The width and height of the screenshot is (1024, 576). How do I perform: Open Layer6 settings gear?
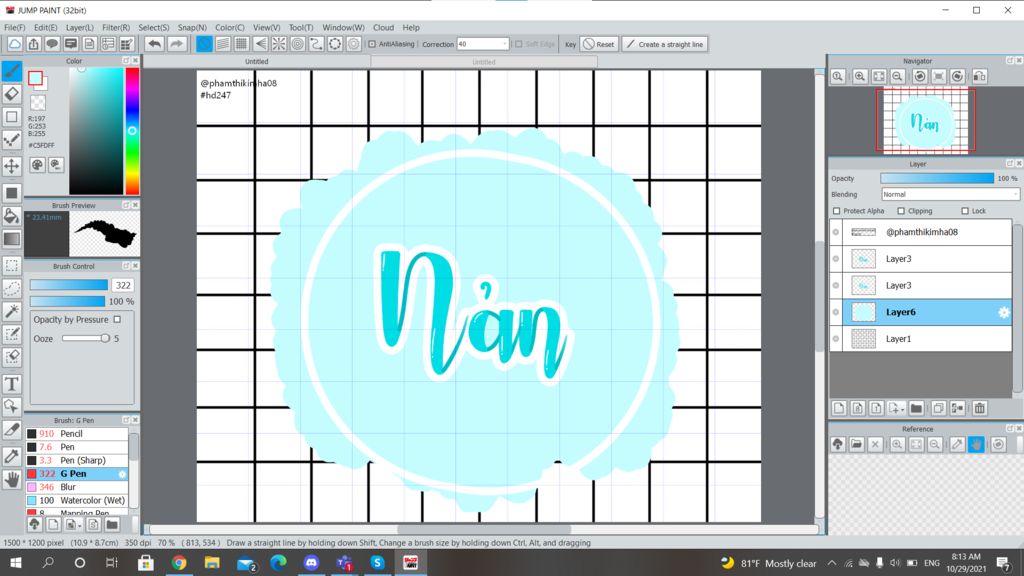pos(1004,312)
